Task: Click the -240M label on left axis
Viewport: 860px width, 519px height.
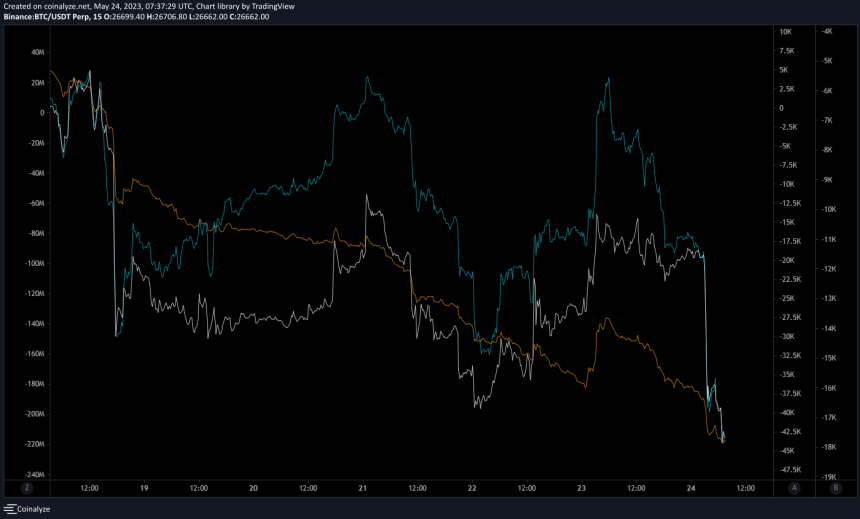Action: coord(34,474)
